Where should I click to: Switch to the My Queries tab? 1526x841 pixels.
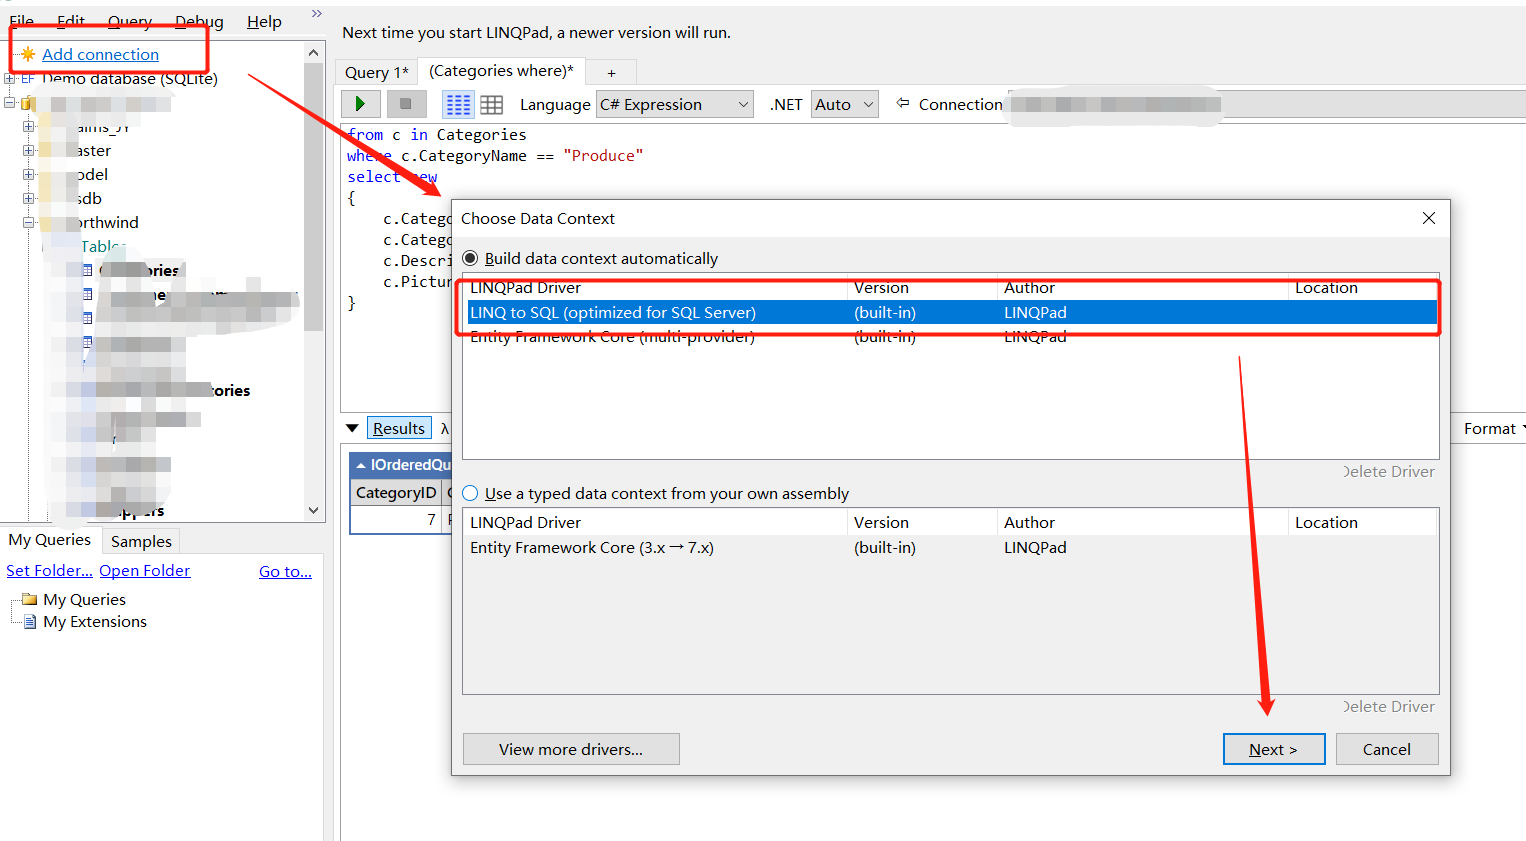tap(50, 540)
